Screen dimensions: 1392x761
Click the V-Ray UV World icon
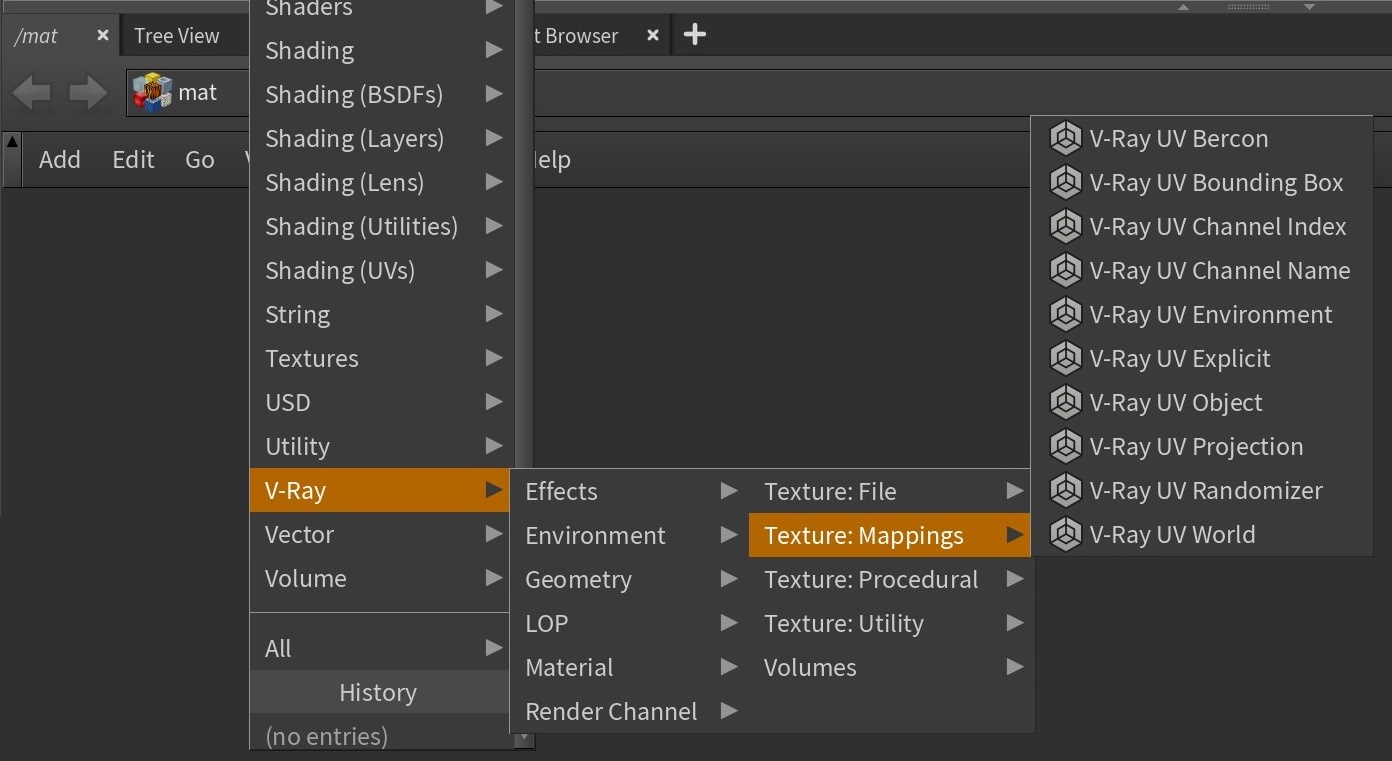click(1065, 534)
